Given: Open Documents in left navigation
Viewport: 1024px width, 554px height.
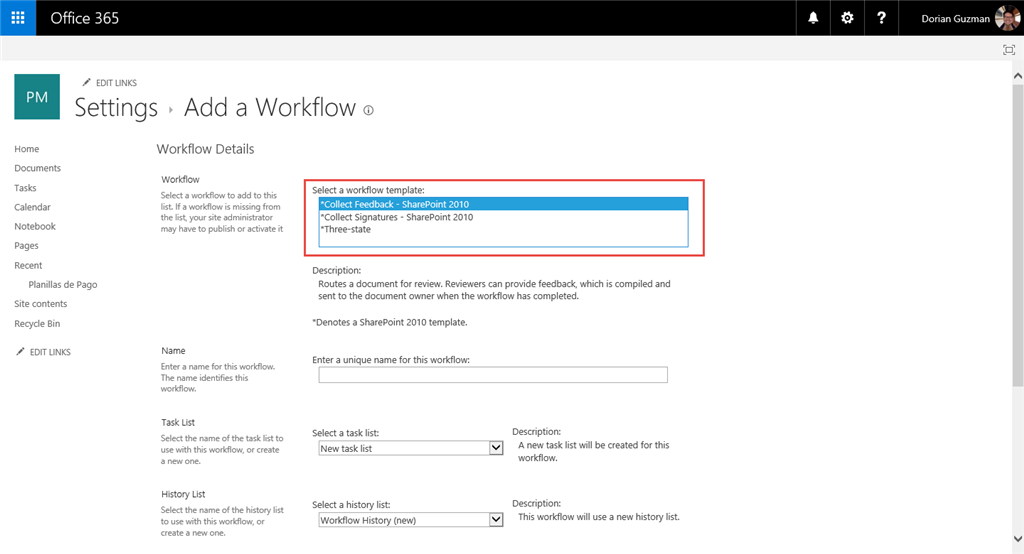Looking at the screenshot, I should (37, 168).
